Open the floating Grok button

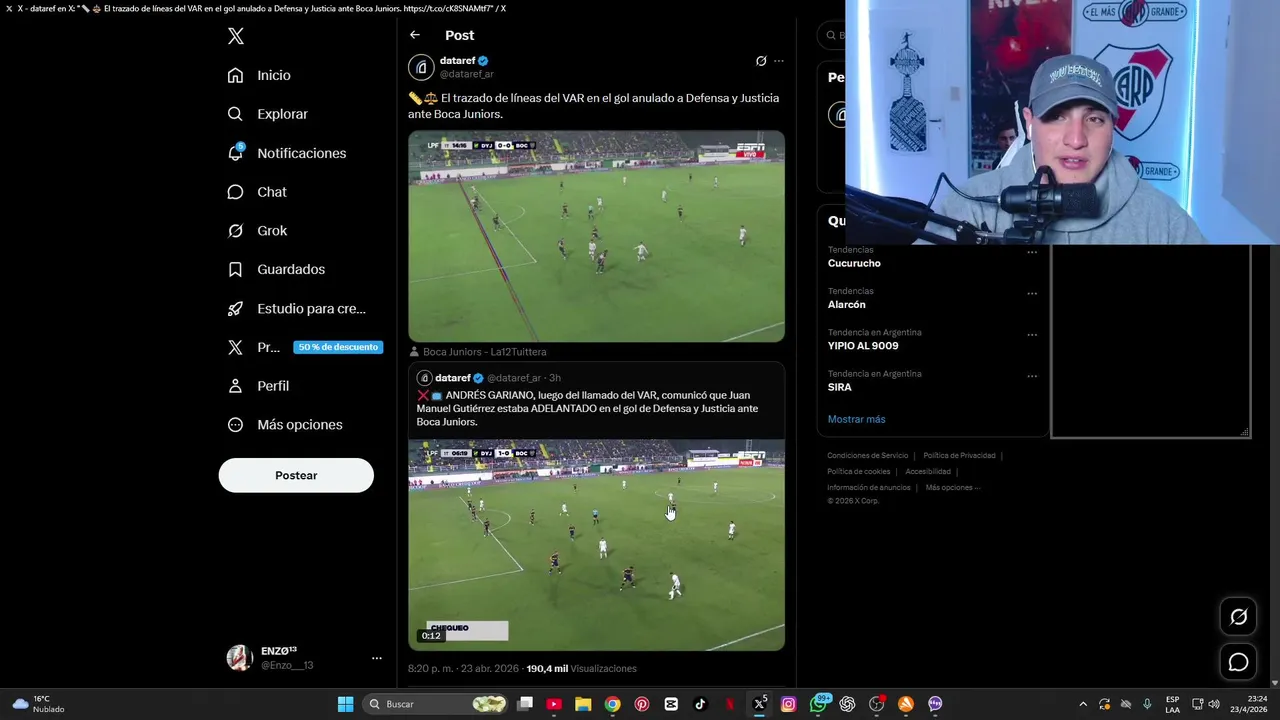tap(1238, 617)
